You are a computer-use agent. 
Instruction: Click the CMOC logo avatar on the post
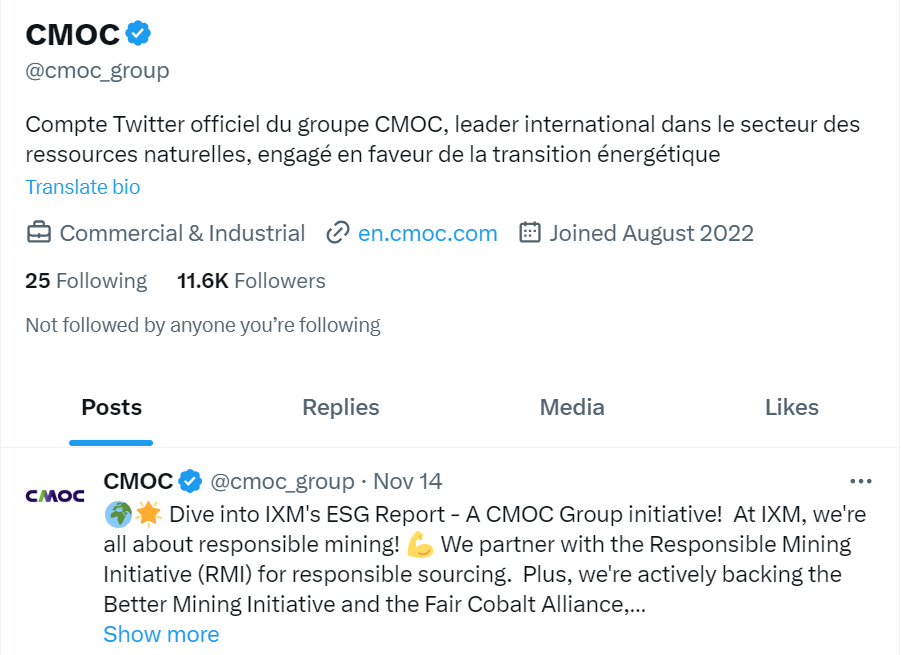54,496
